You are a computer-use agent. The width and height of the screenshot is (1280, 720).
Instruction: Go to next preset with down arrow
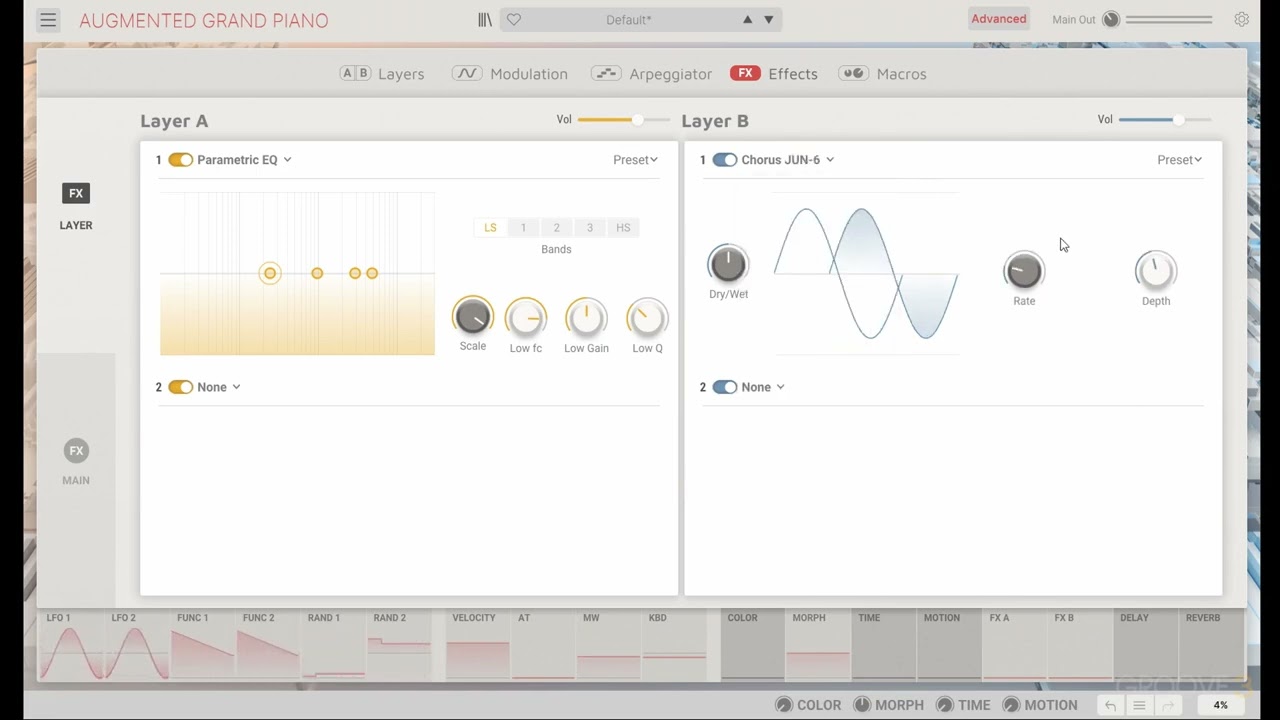pyautogui.click(x=769, y=20)
